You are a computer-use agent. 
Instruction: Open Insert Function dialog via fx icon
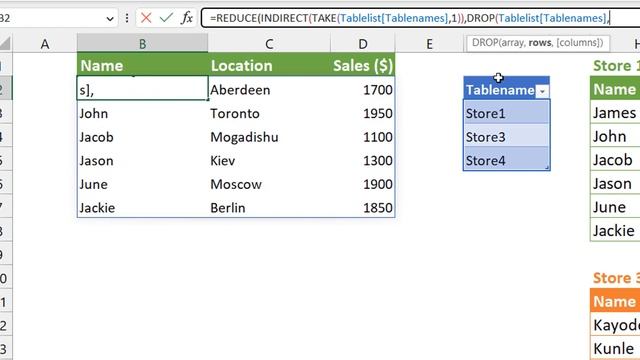(x=187, y=18)
